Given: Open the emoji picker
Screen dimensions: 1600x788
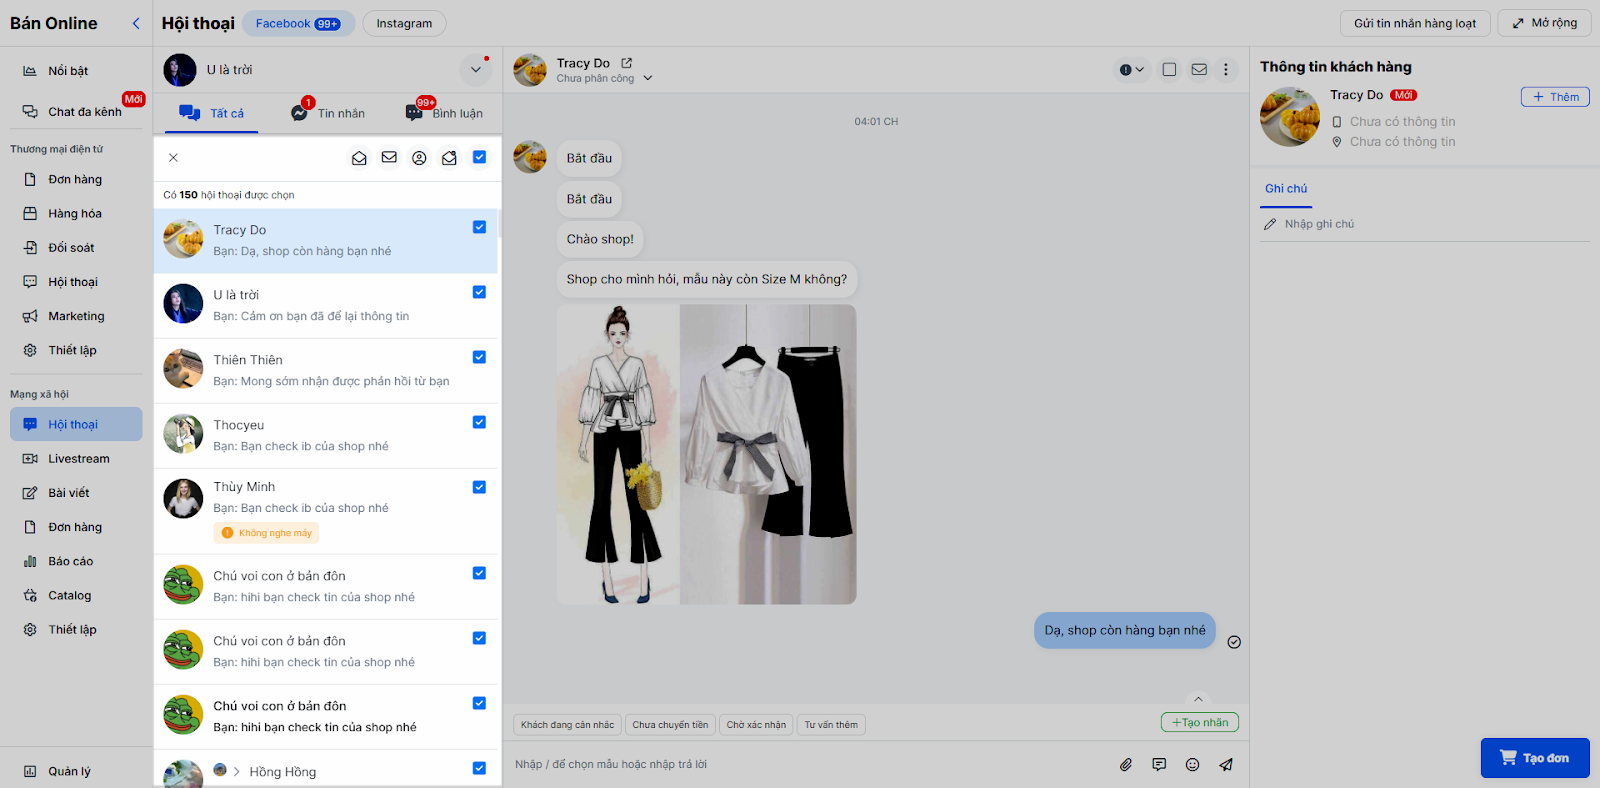Looking at the screenshot, I should [1192, 765].
